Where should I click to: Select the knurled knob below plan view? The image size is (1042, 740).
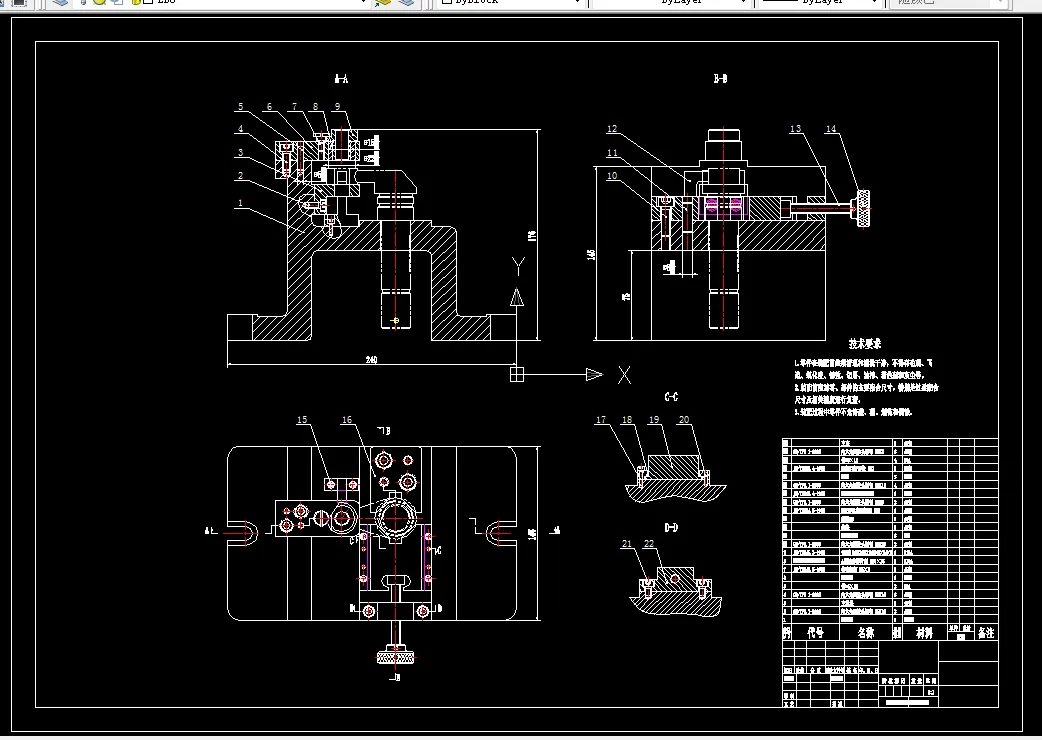pyautogui.click(x=396, y=657)
